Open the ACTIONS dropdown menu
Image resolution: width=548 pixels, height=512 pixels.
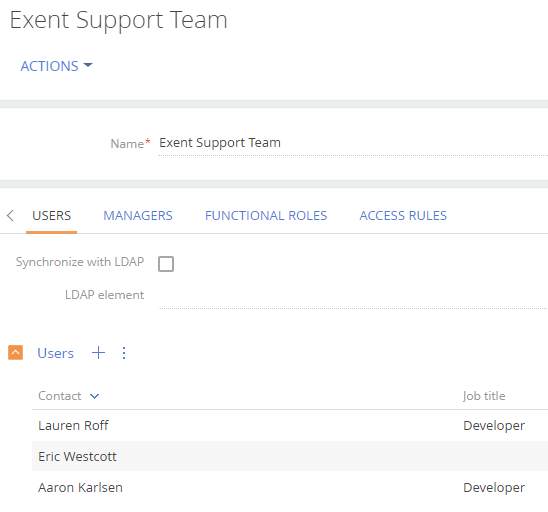(x=56, y=66)
